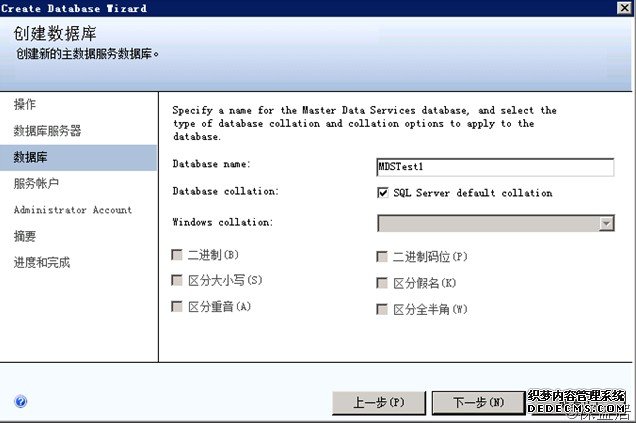The width and height of the screenshot is (636, 423).
Task: Switch to Administrator Account step
Action: (x=72, y=210)
